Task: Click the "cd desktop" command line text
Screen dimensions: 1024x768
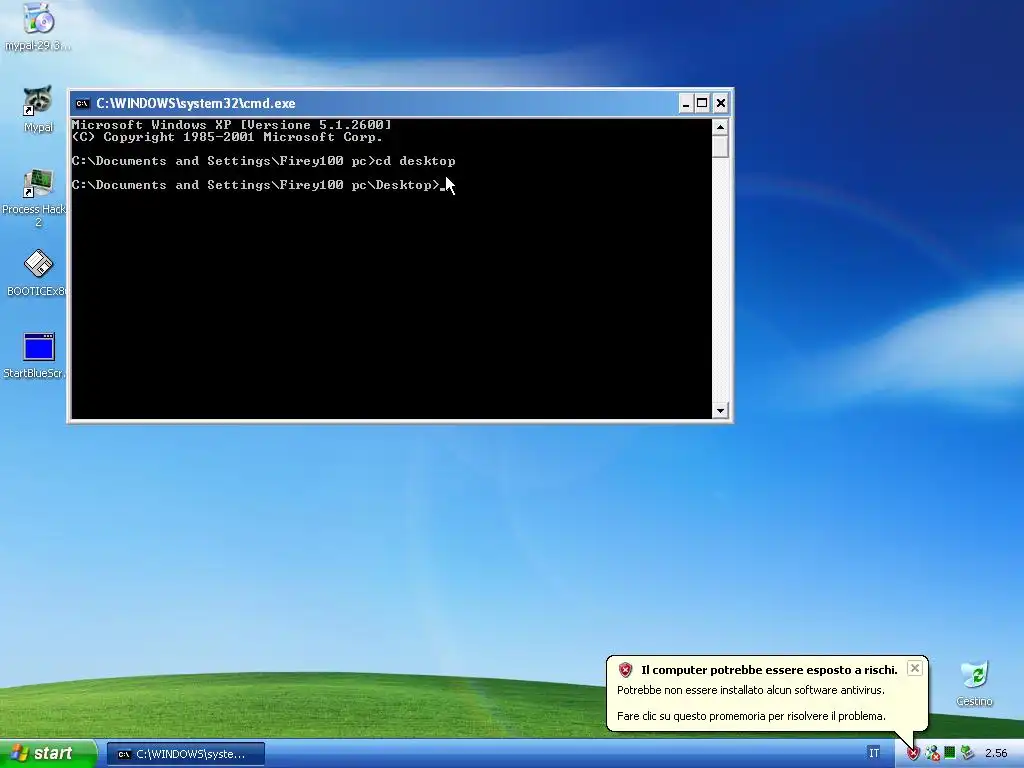Action: click(x=415, y=161)
